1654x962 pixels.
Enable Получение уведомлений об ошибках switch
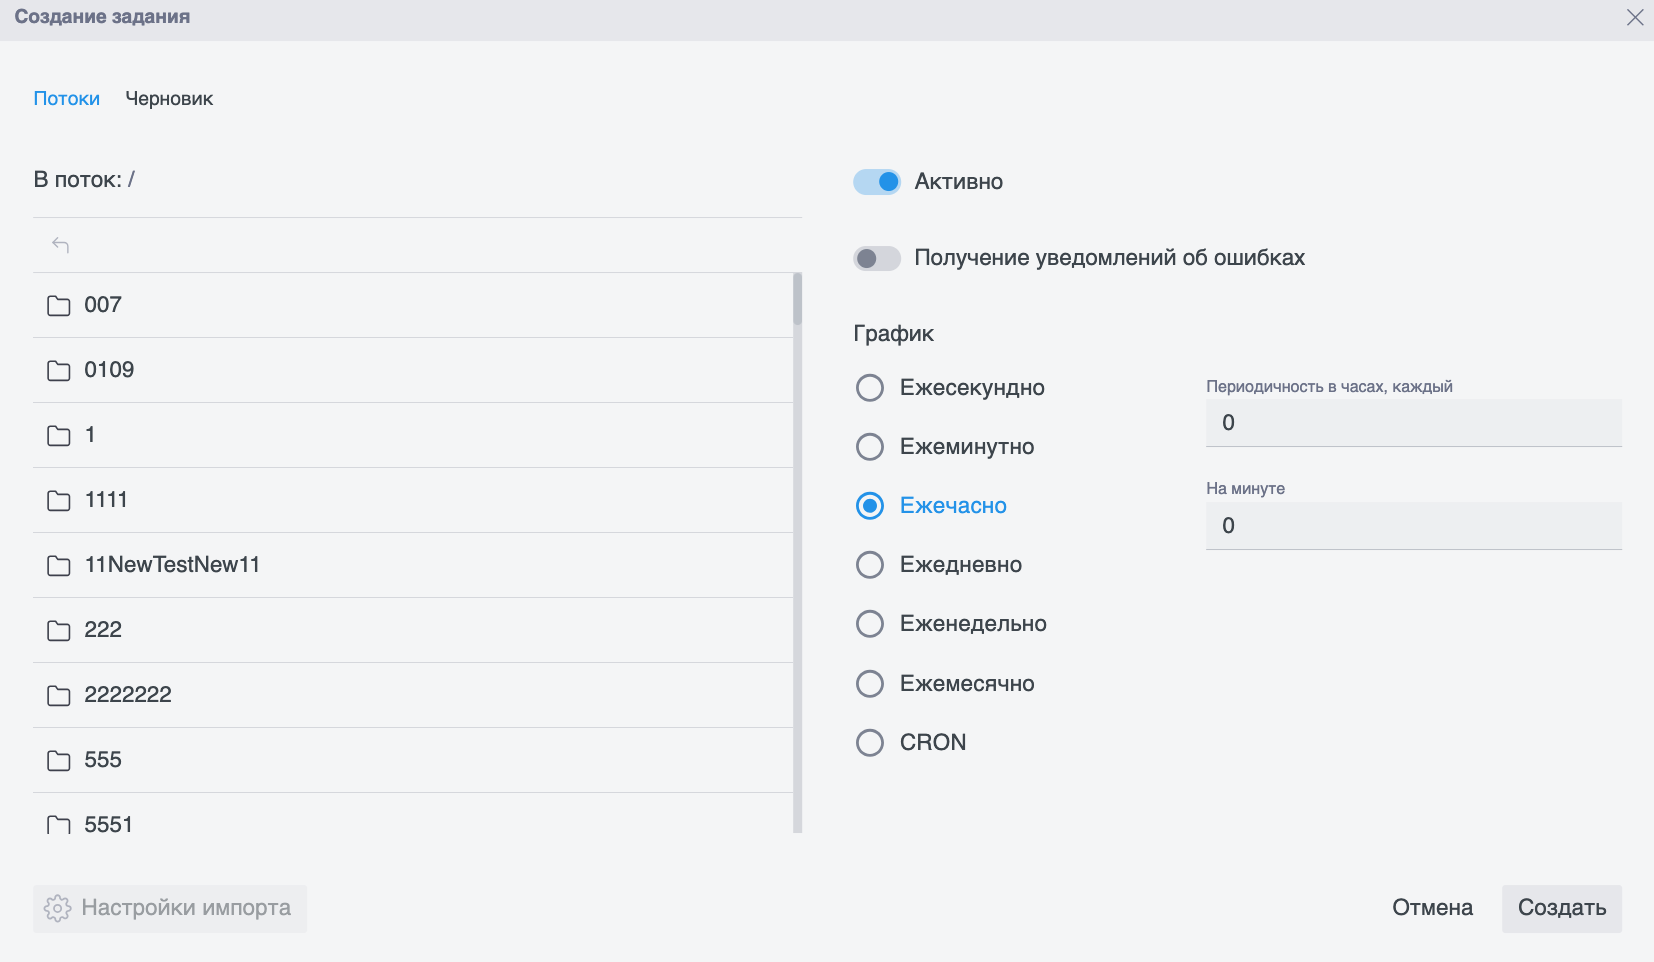(x=877, y=258)
